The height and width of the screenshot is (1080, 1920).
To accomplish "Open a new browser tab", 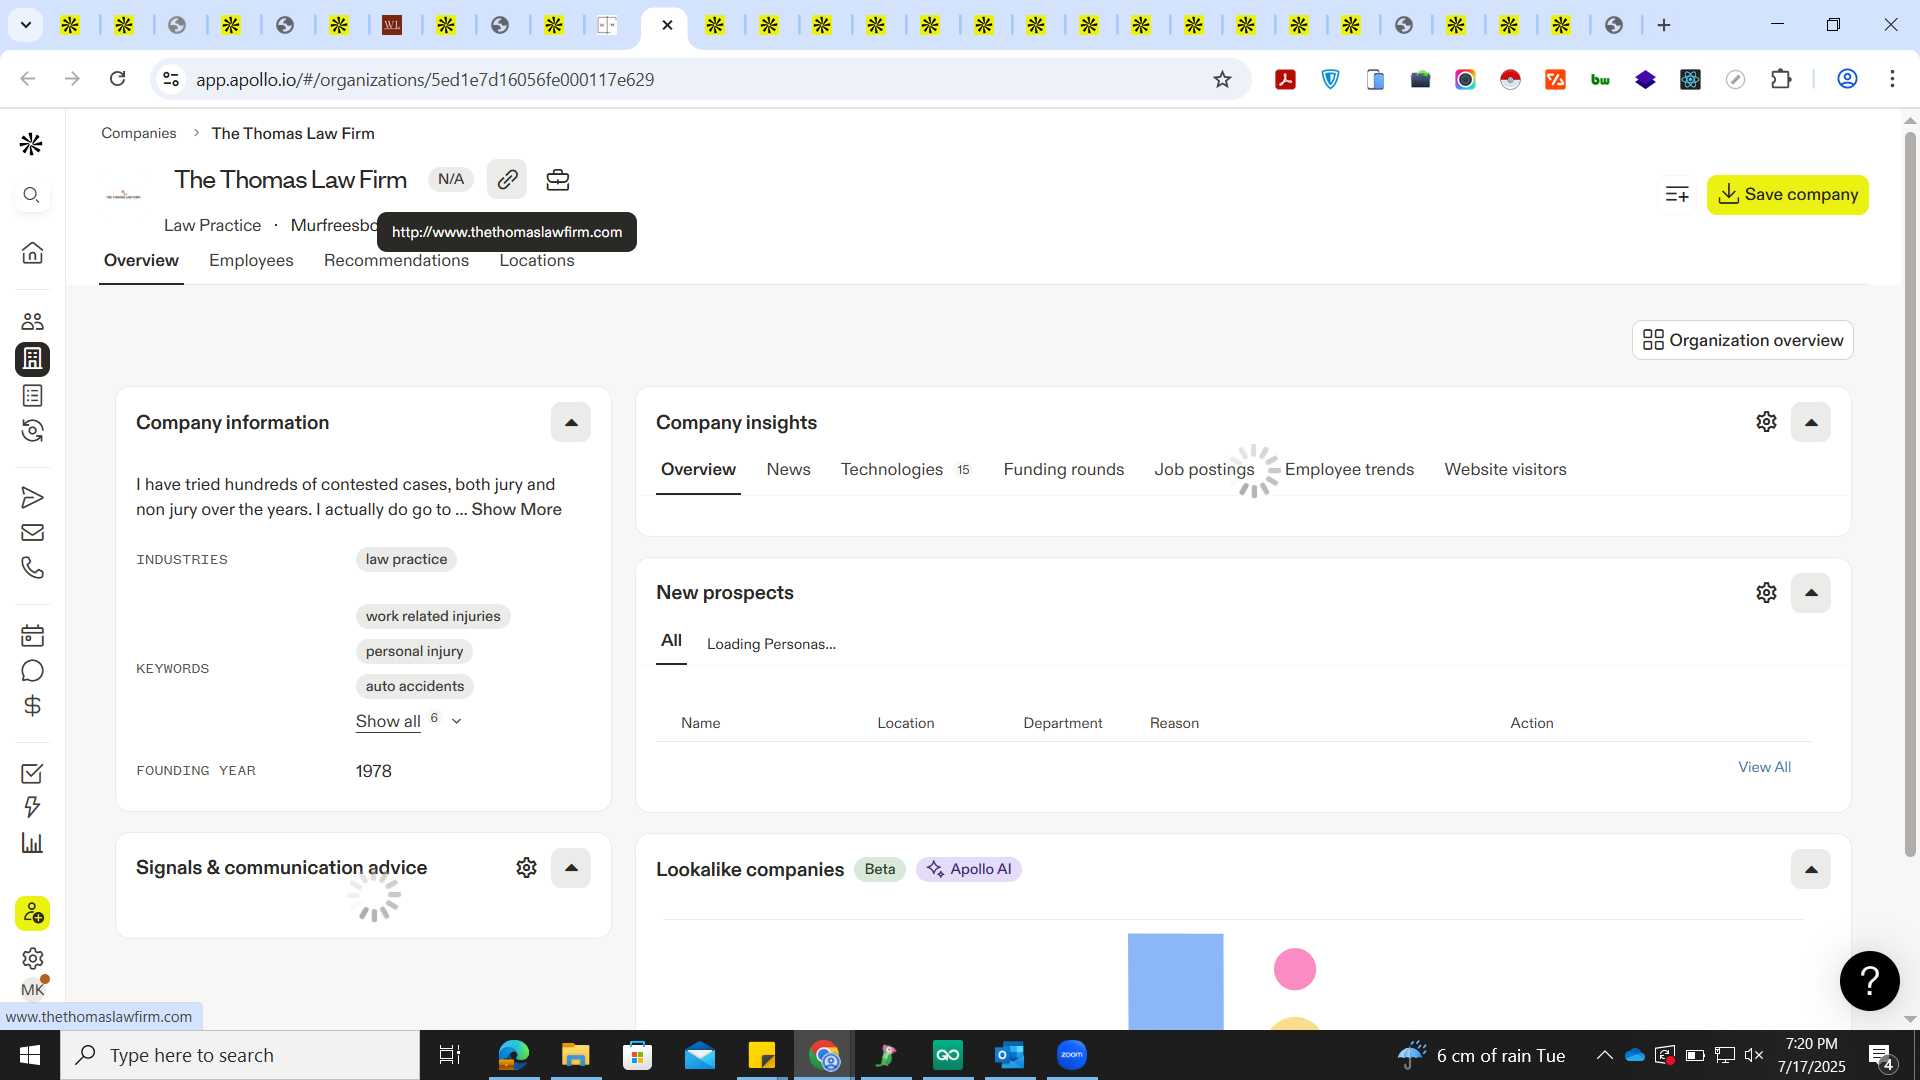I will coord(1664,25).
